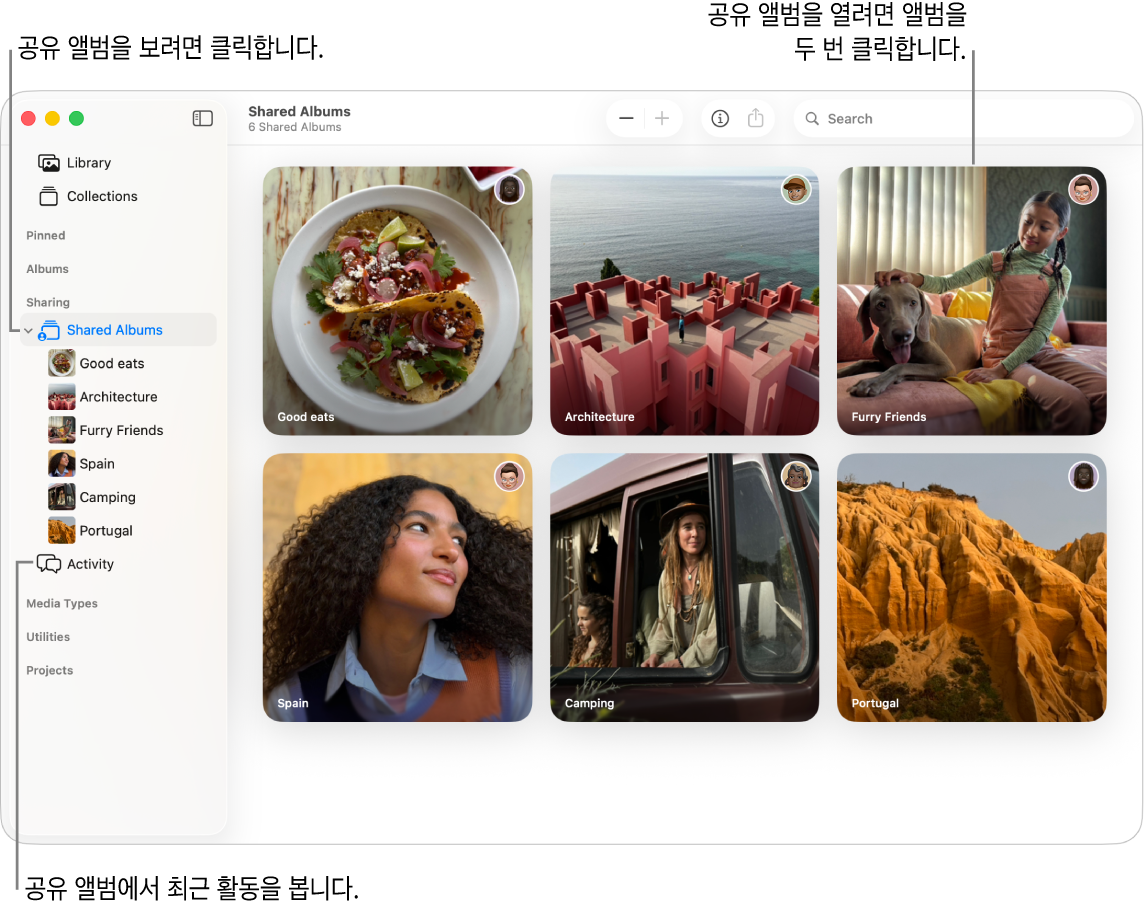
Task: Click owner avatar on Spain album
Action: [509, 476]
